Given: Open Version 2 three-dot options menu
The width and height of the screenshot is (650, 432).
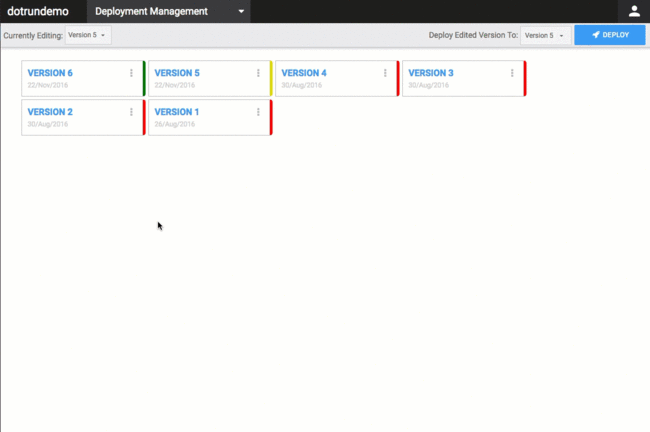Looking at the screenshot, I should tap(131, 112).
